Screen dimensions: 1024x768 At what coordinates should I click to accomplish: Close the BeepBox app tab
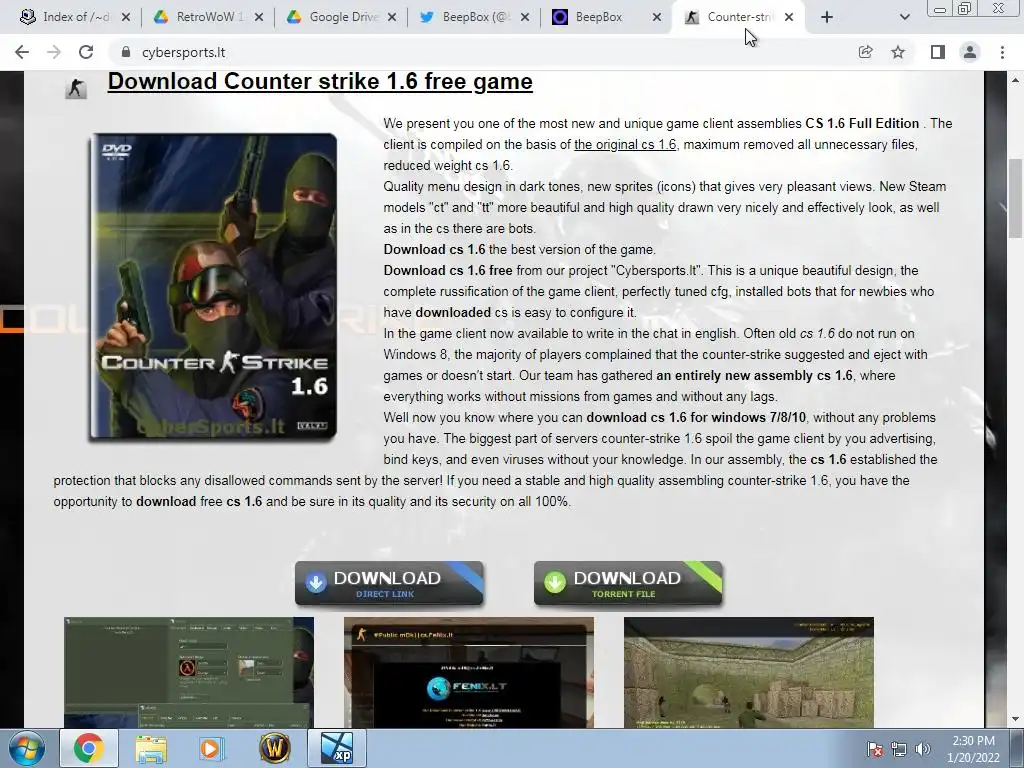tap(657, 17)
